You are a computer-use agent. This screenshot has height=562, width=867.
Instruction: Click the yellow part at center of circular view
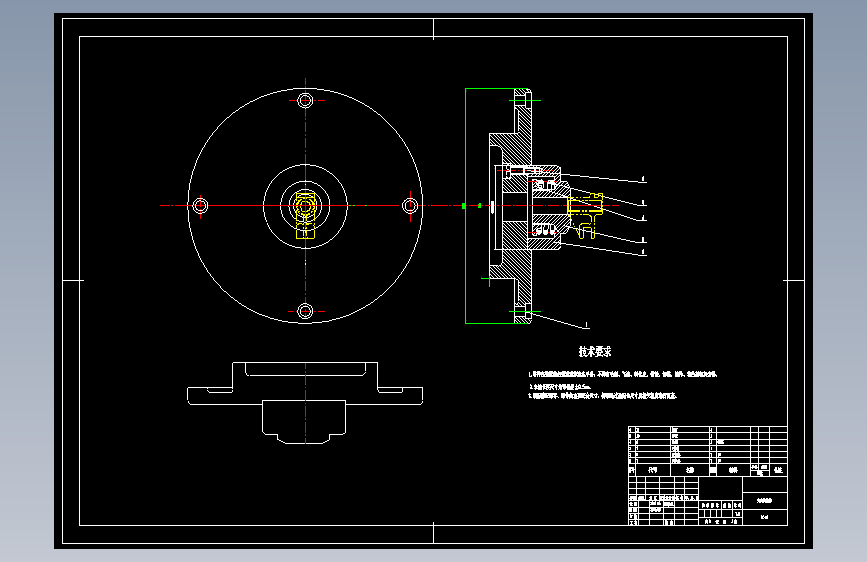pyautogui.click(x=305, y=215)
